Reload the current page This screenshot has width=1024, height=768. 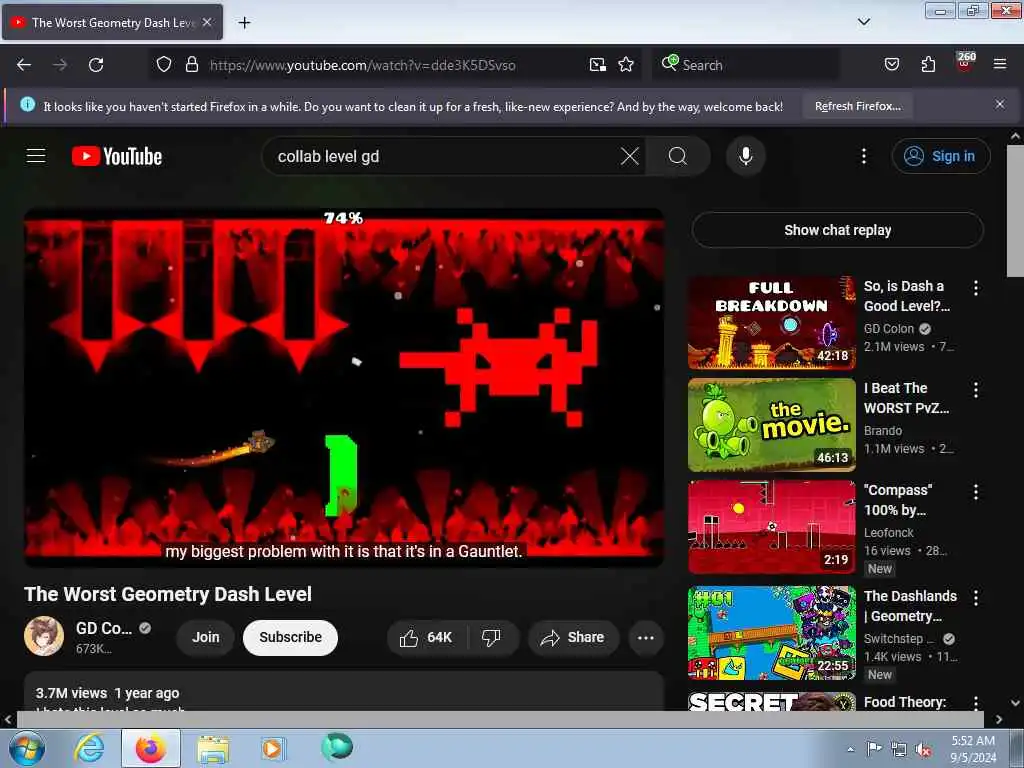click(96, 65)
